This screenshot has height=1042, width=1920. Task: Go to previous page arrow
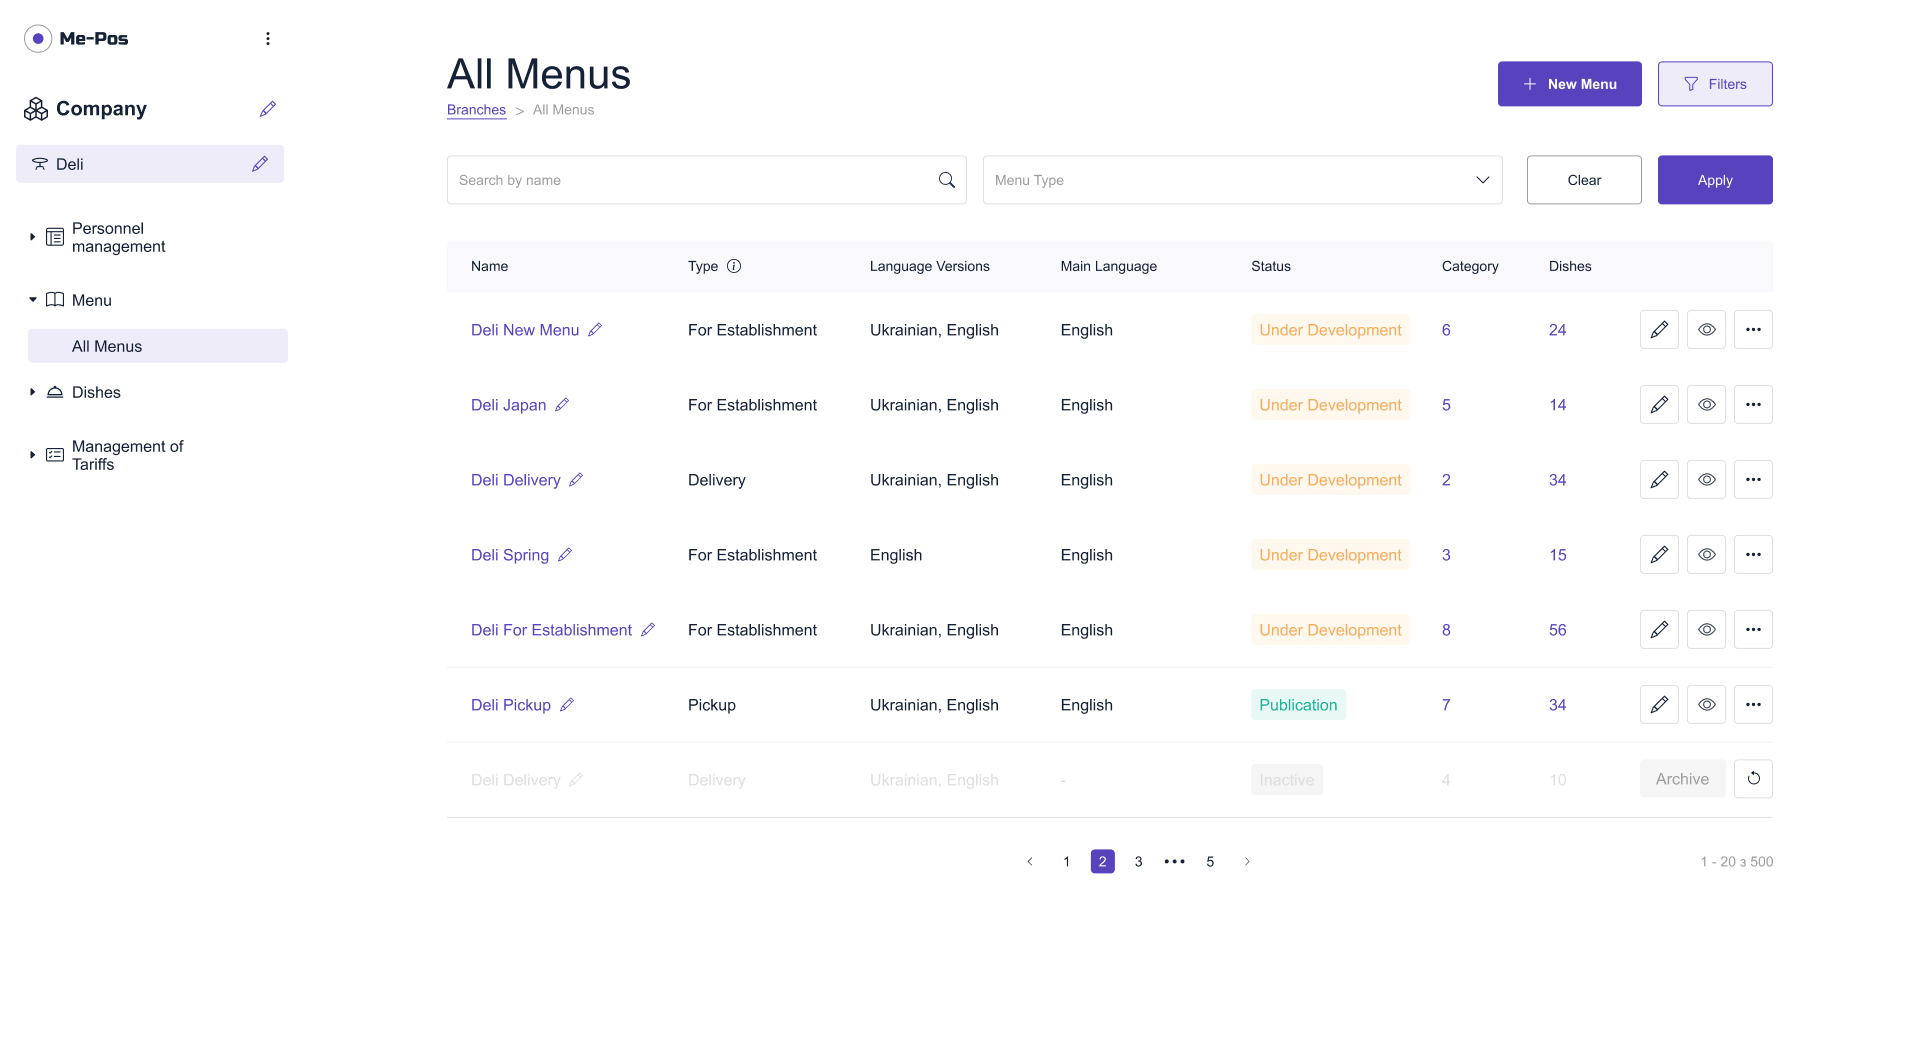[x=1030, y=861]
